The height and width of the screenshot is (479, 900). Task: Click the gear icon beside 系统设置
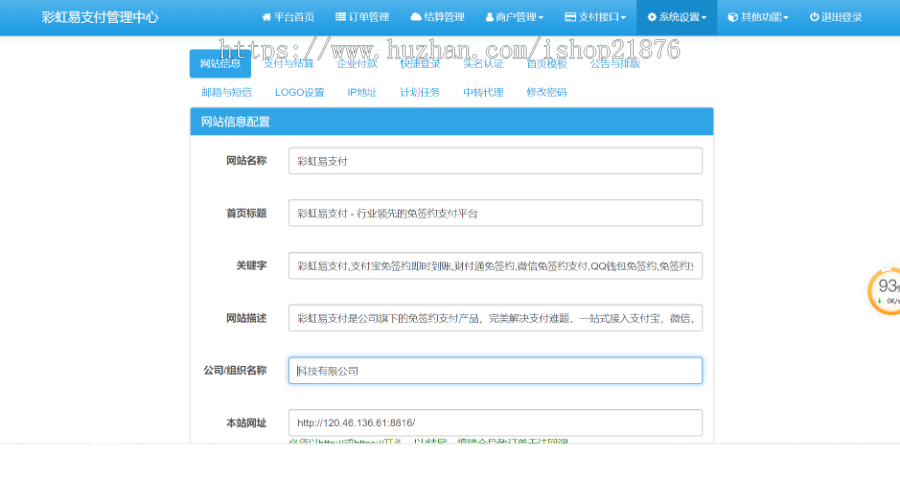tap(652, 17)
